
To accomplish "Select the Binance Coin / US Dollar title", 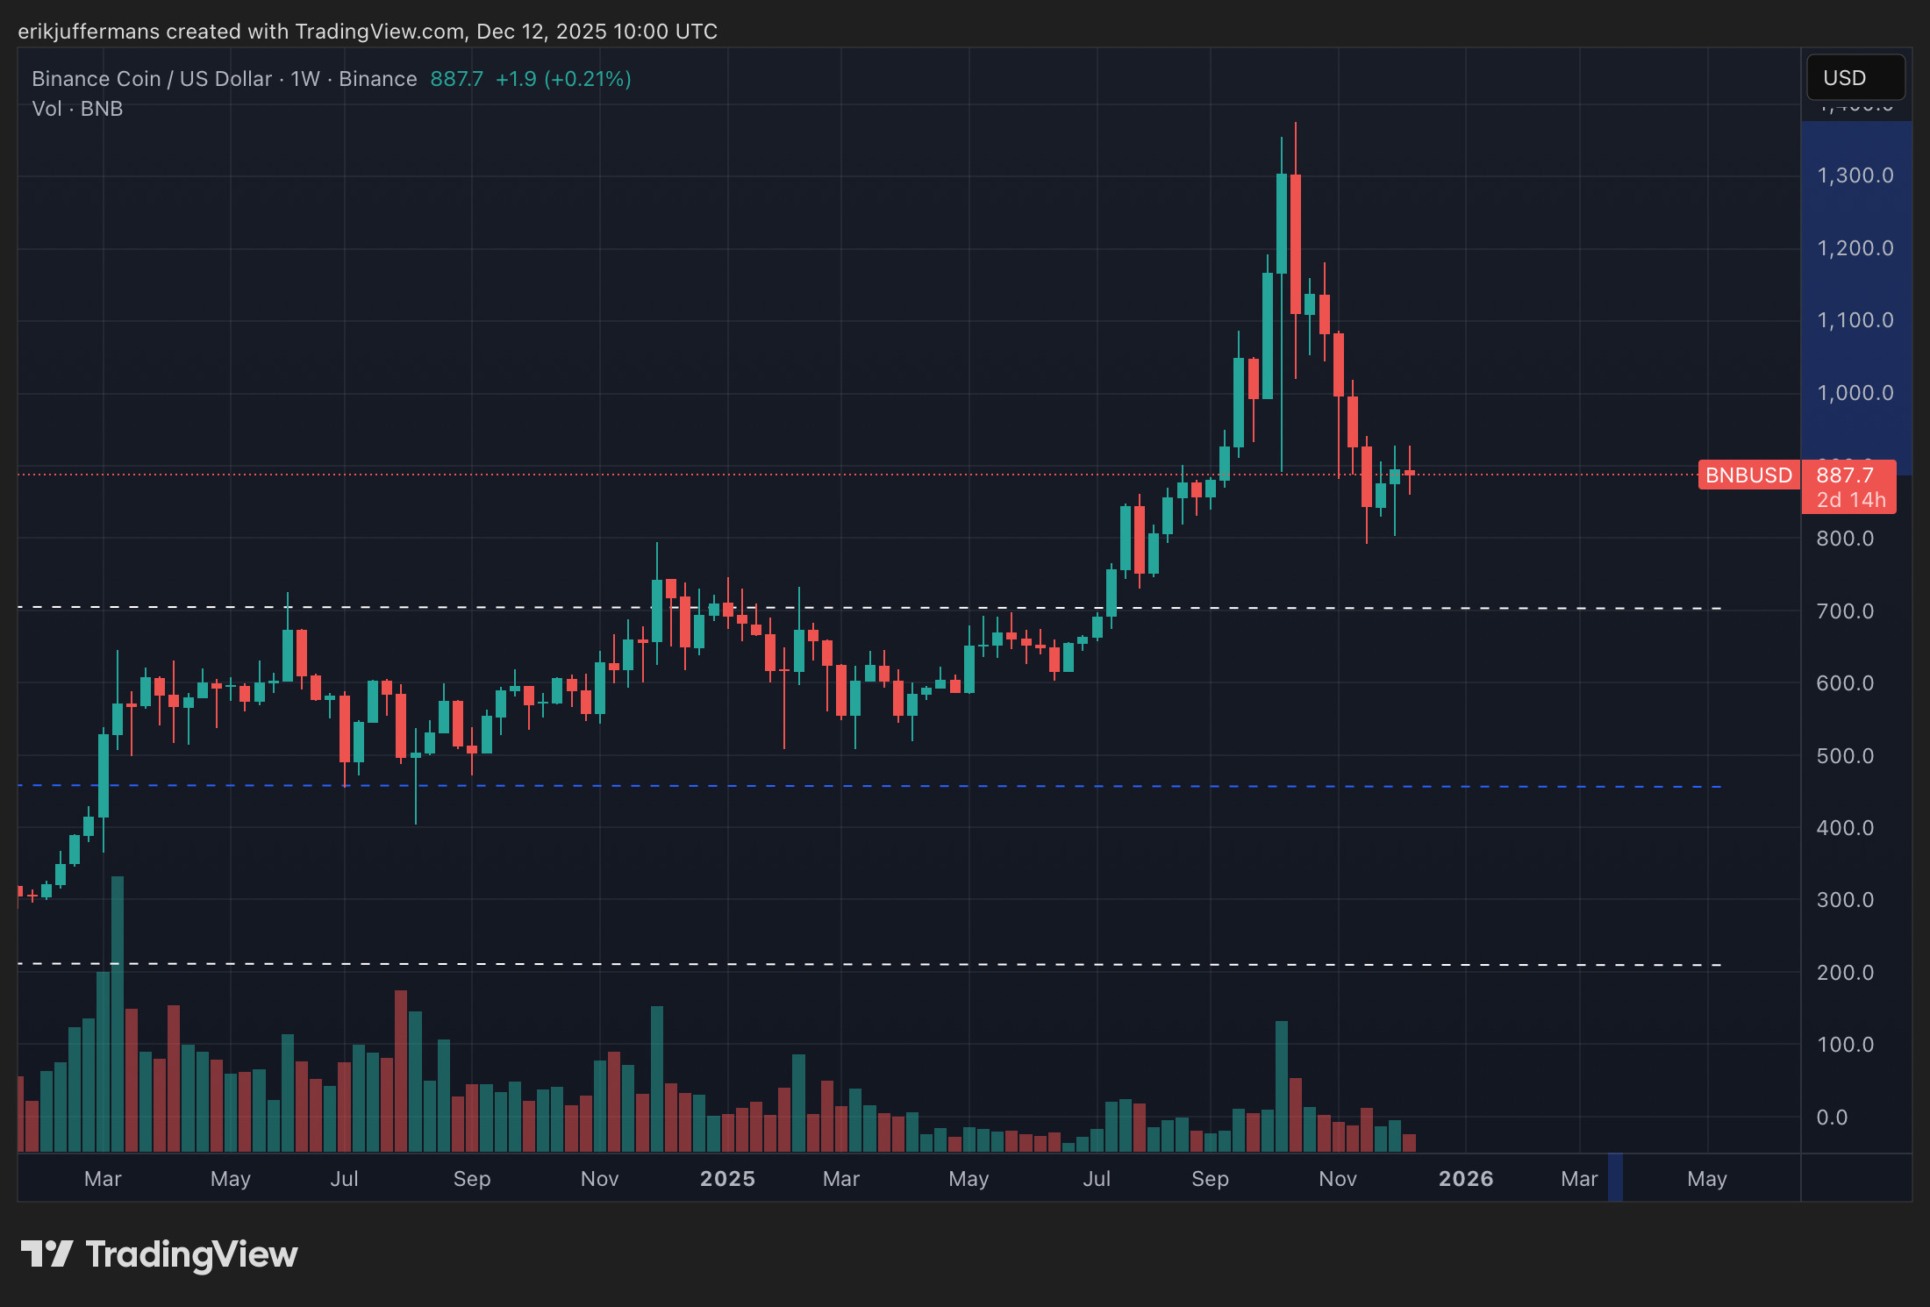I will (x=151, y=79).
